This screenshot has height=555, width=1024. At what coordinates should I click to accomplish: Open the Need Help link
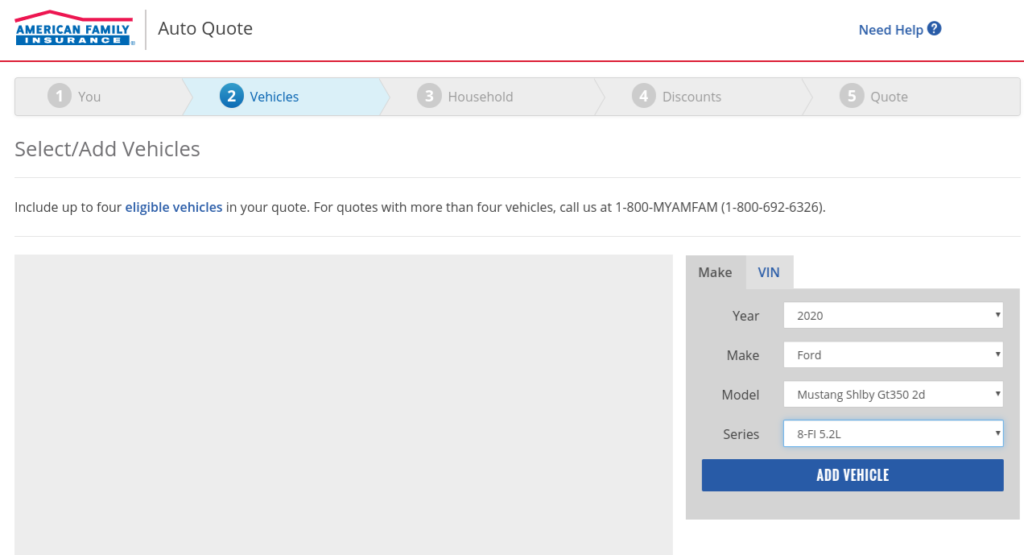click(x=890, y=30)
